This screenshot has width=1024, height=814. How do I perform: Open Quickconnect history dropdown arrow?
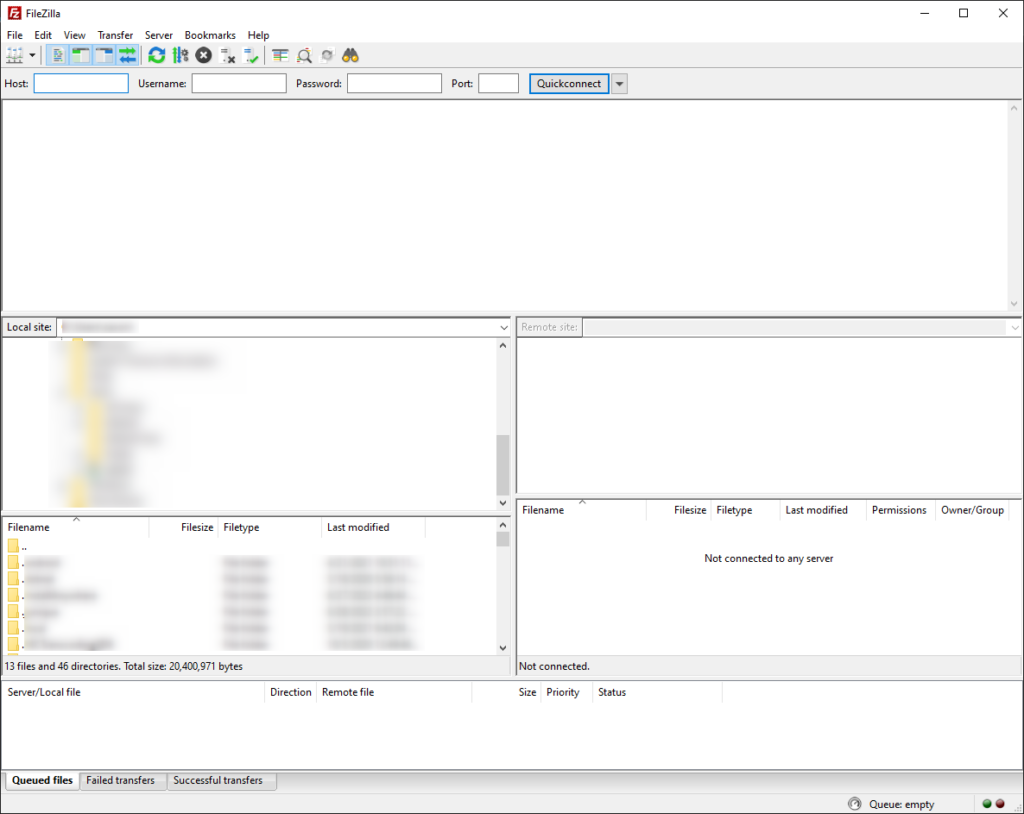(619, 84)
